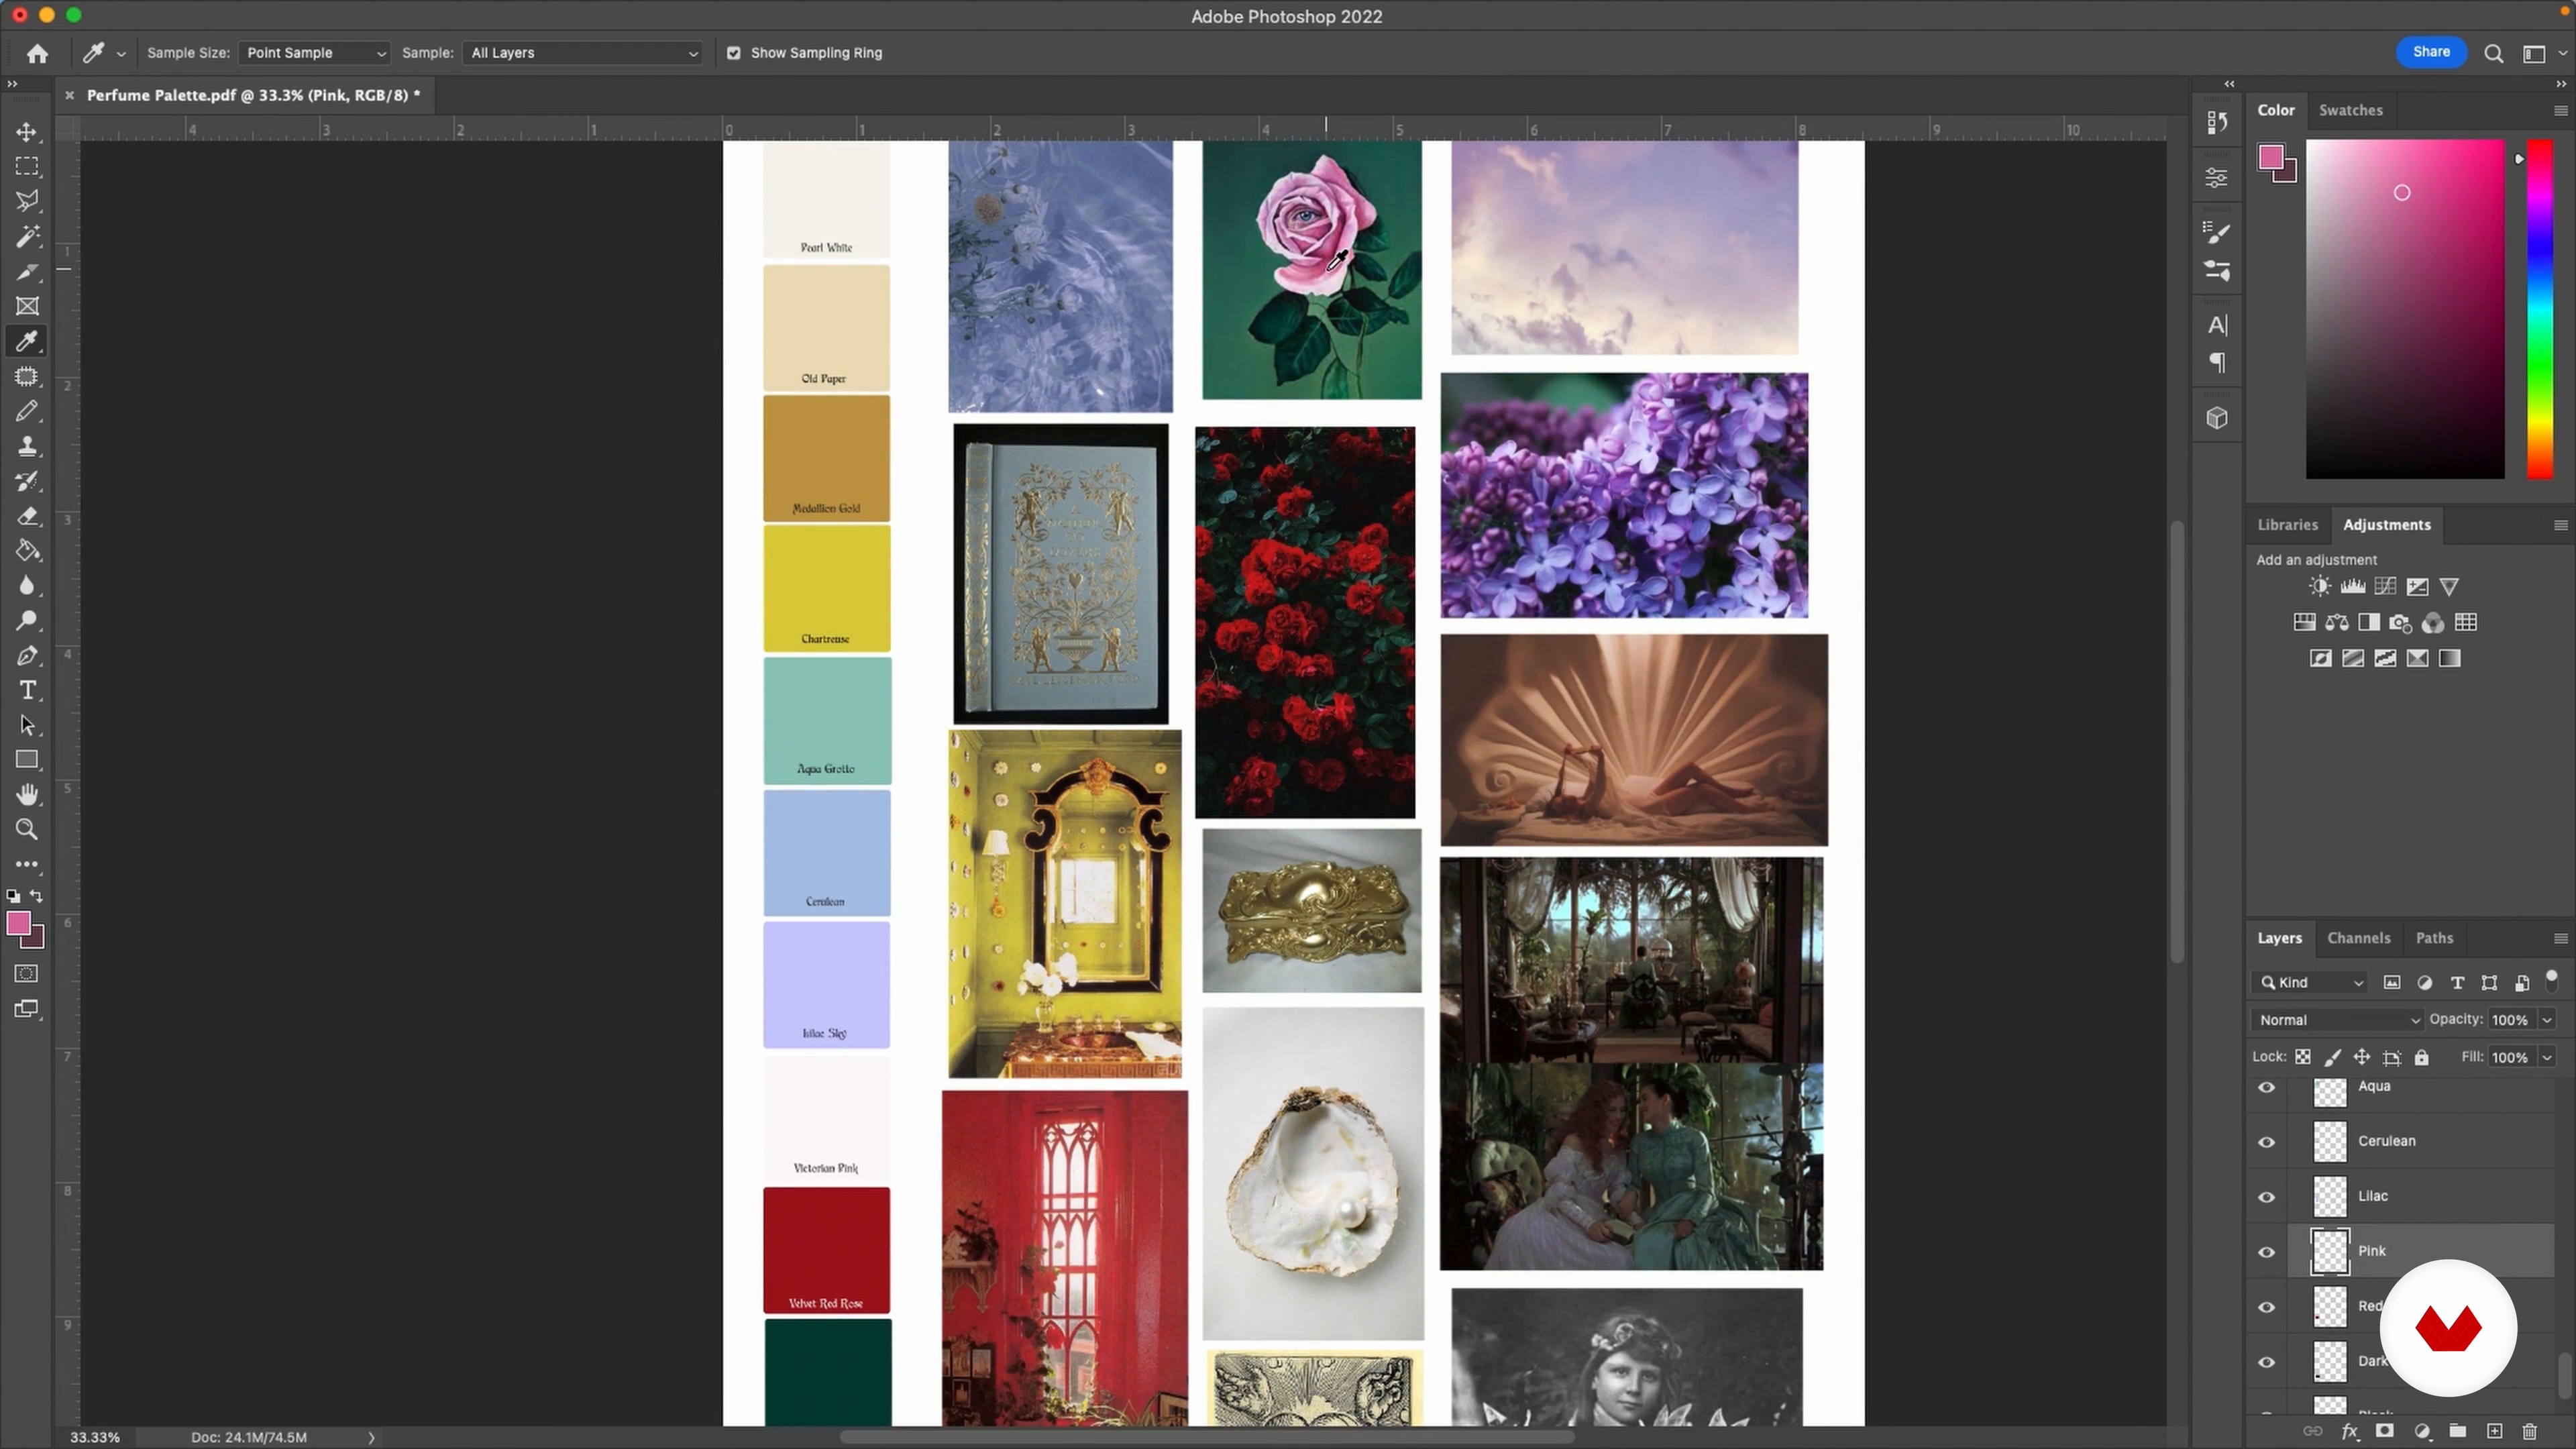
Task: Select the Adjustments tab
Action: click(2386, 524)
